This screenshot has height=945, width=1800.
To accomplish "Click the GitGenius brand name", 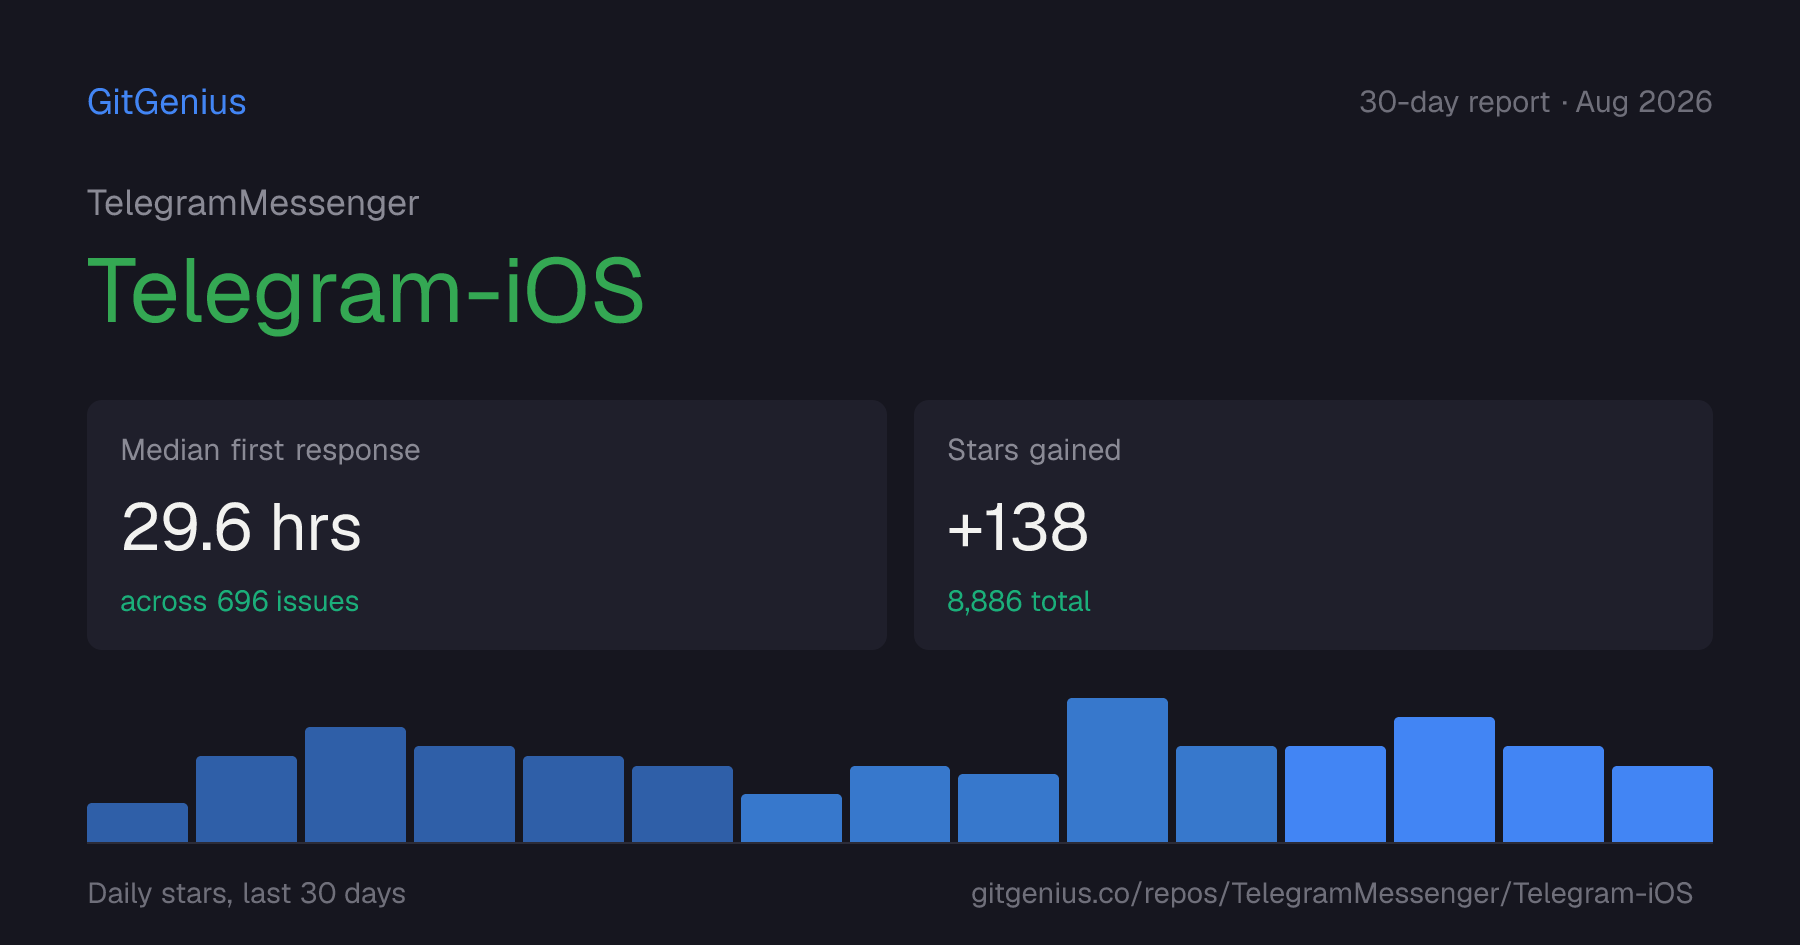I will [166, 102].
